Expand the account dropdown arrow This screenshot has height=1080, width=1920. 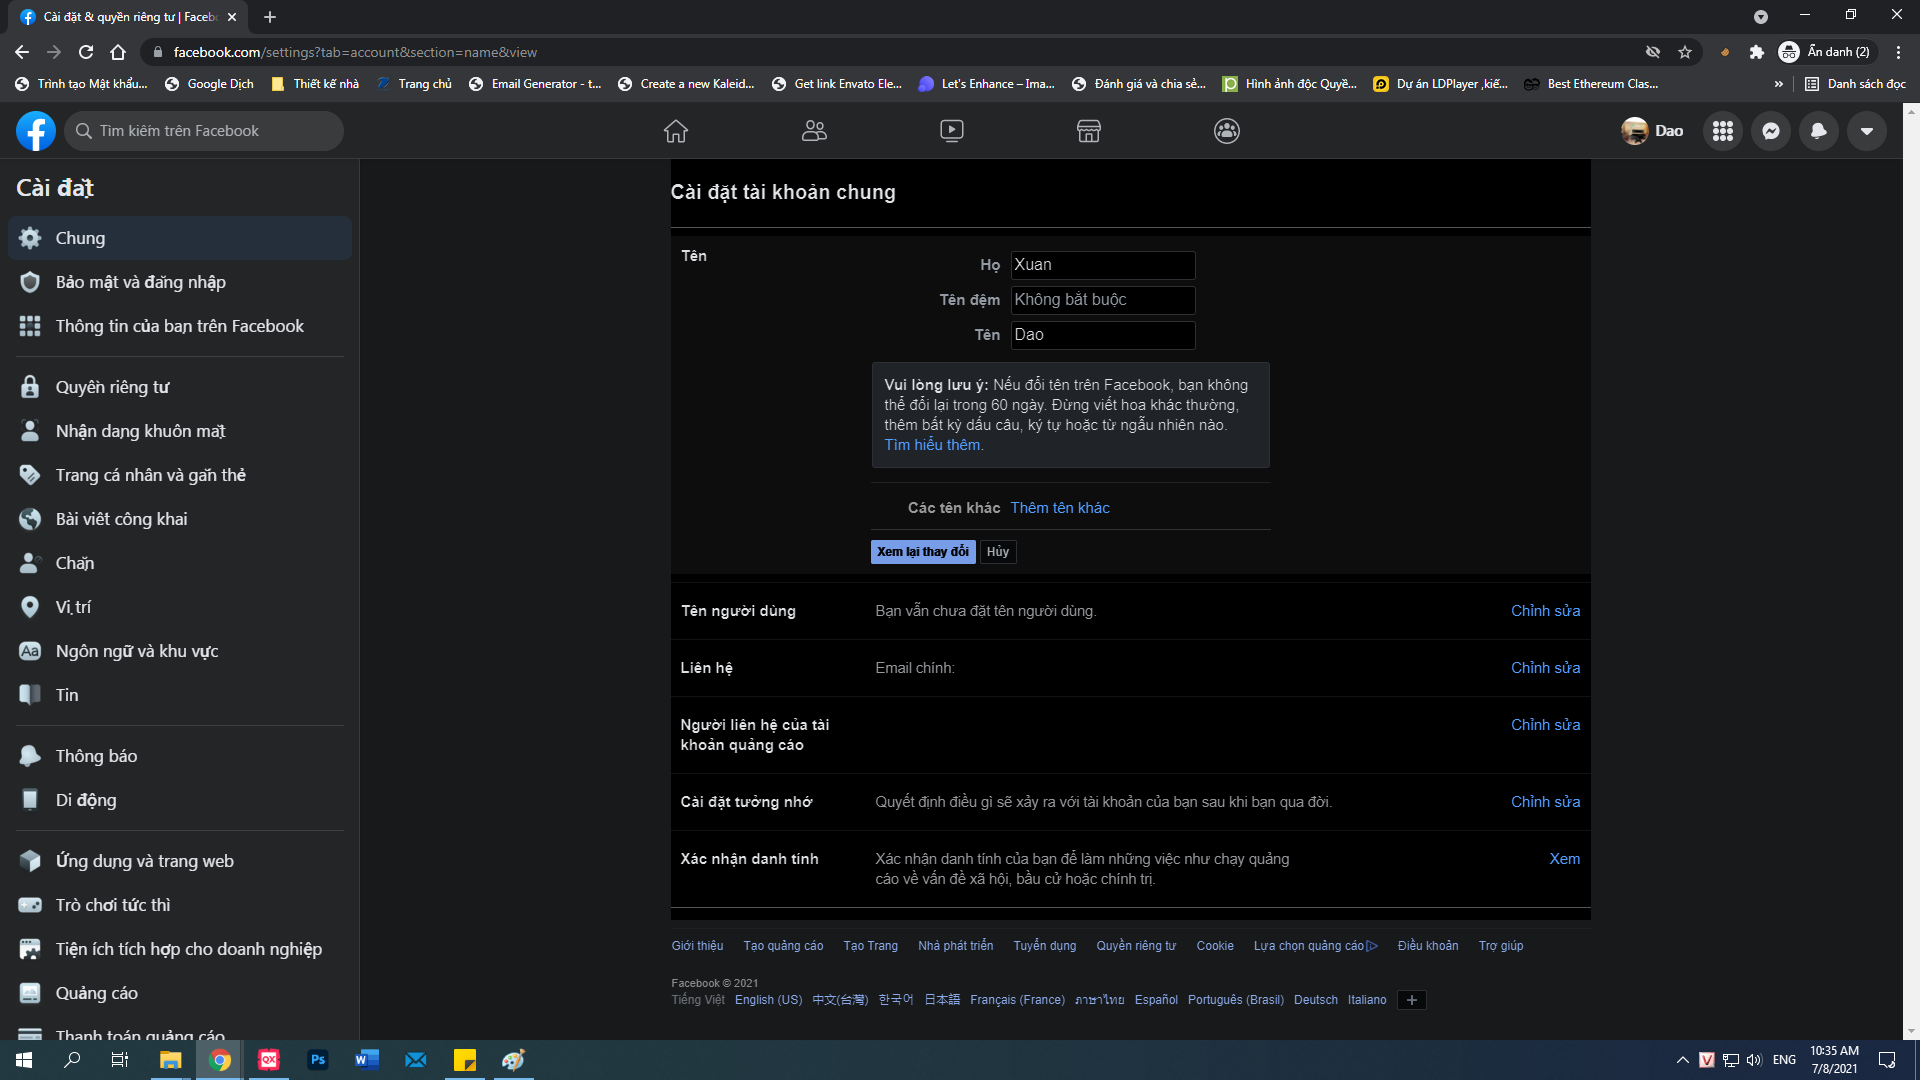pos(1866,131)
